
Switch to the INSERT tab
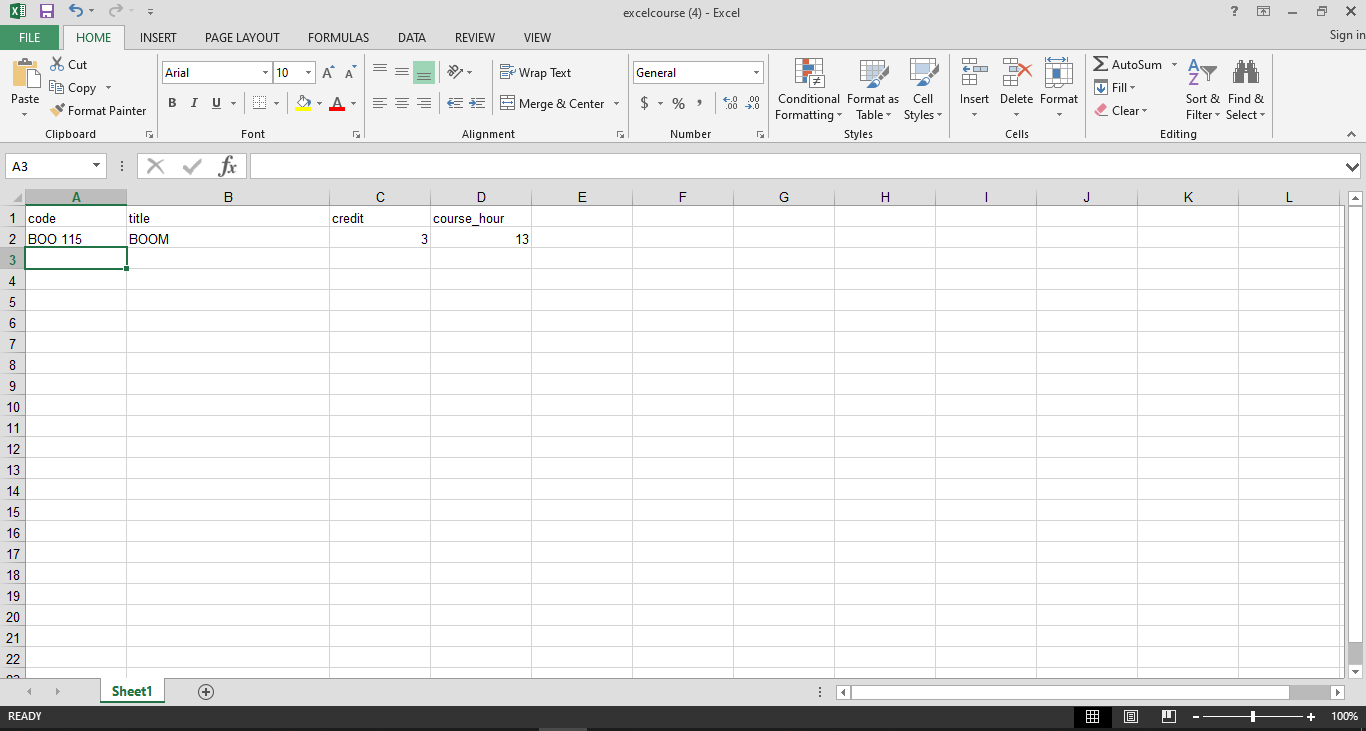coord(158,37)
